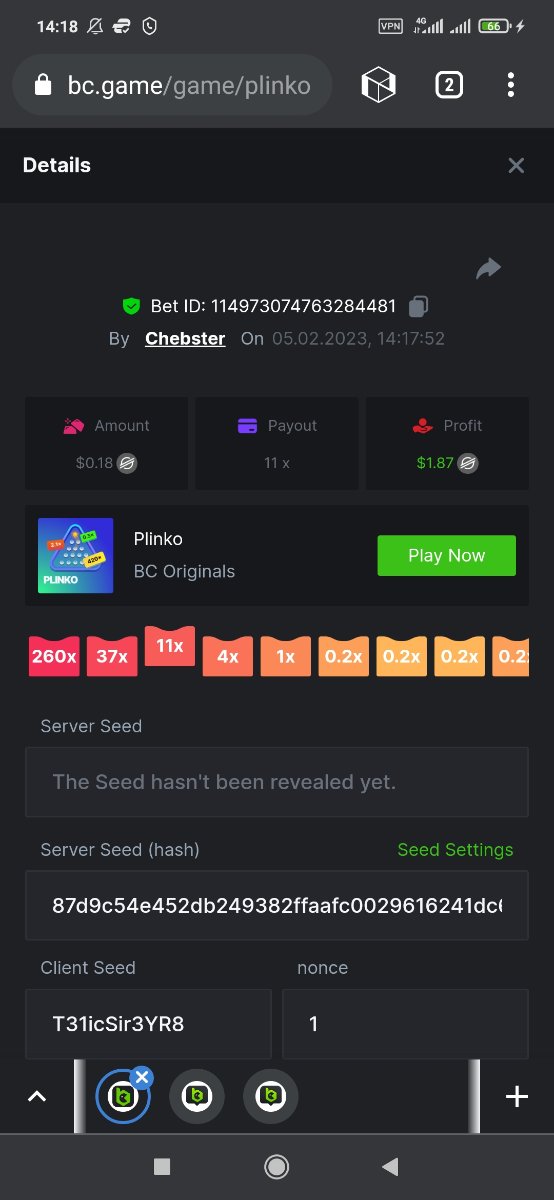
Task: Click the Play Now button
Action: point(446,556)
